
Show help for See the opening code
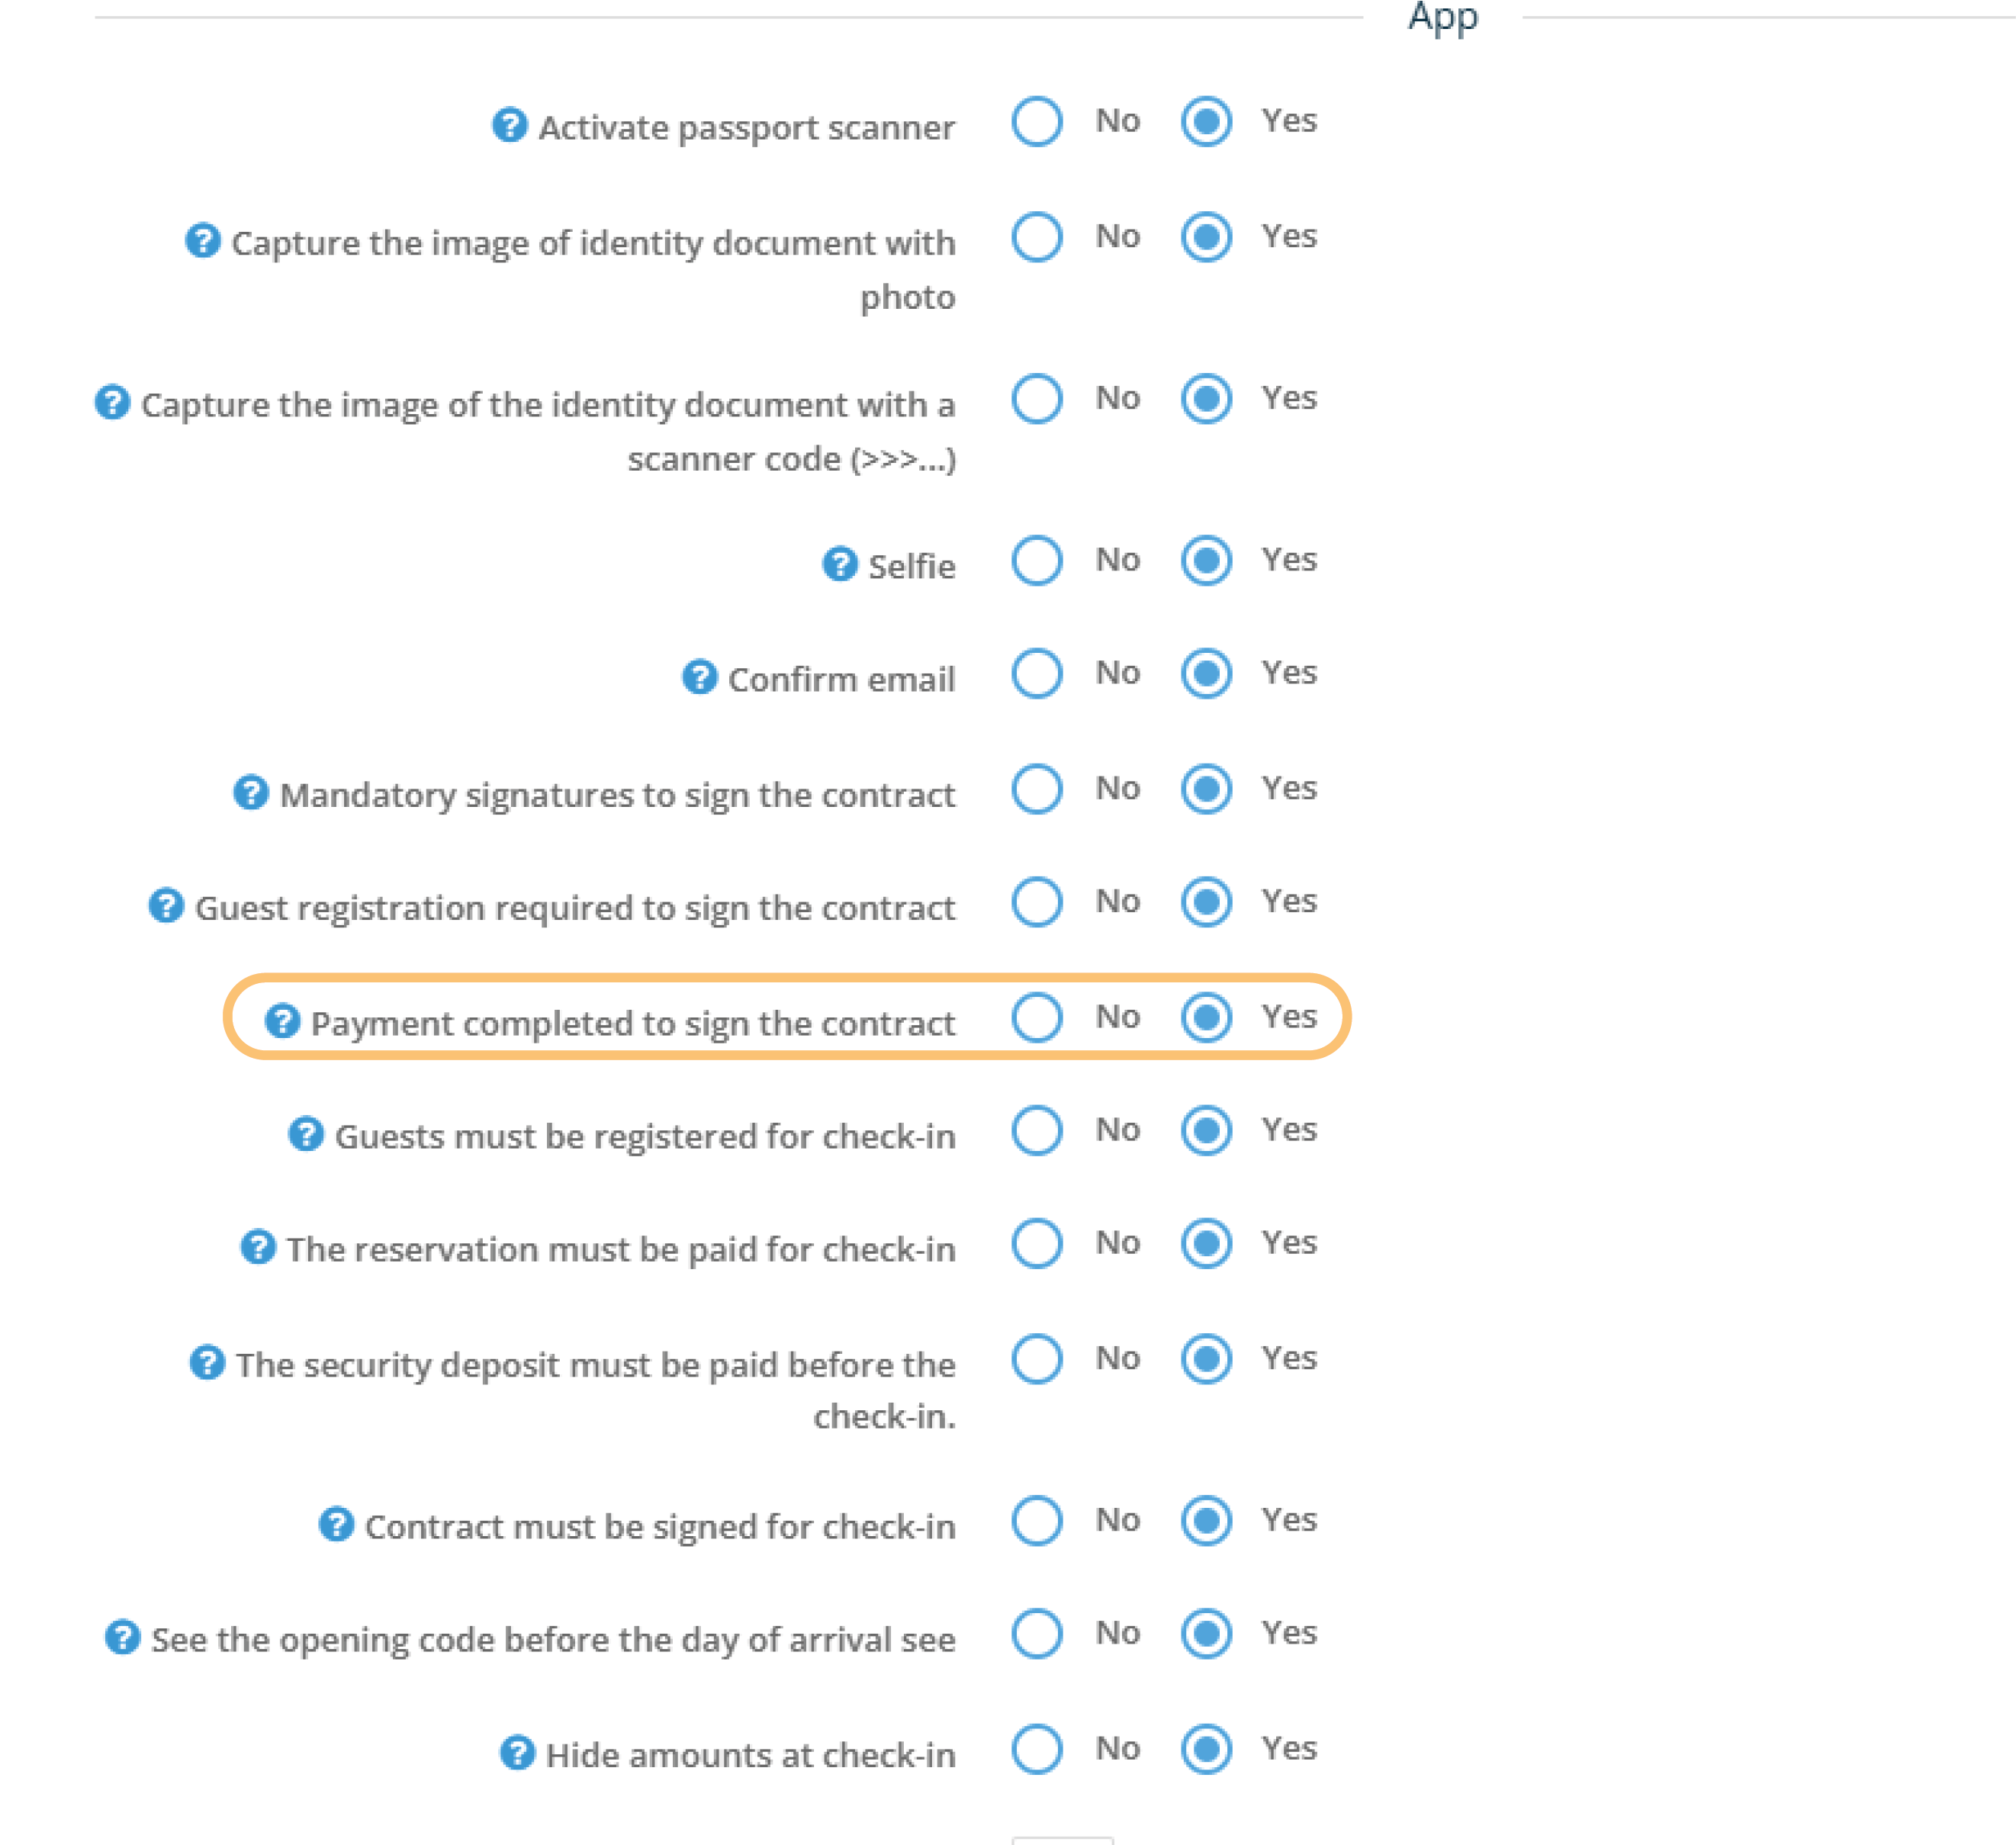coord(122,1637)
